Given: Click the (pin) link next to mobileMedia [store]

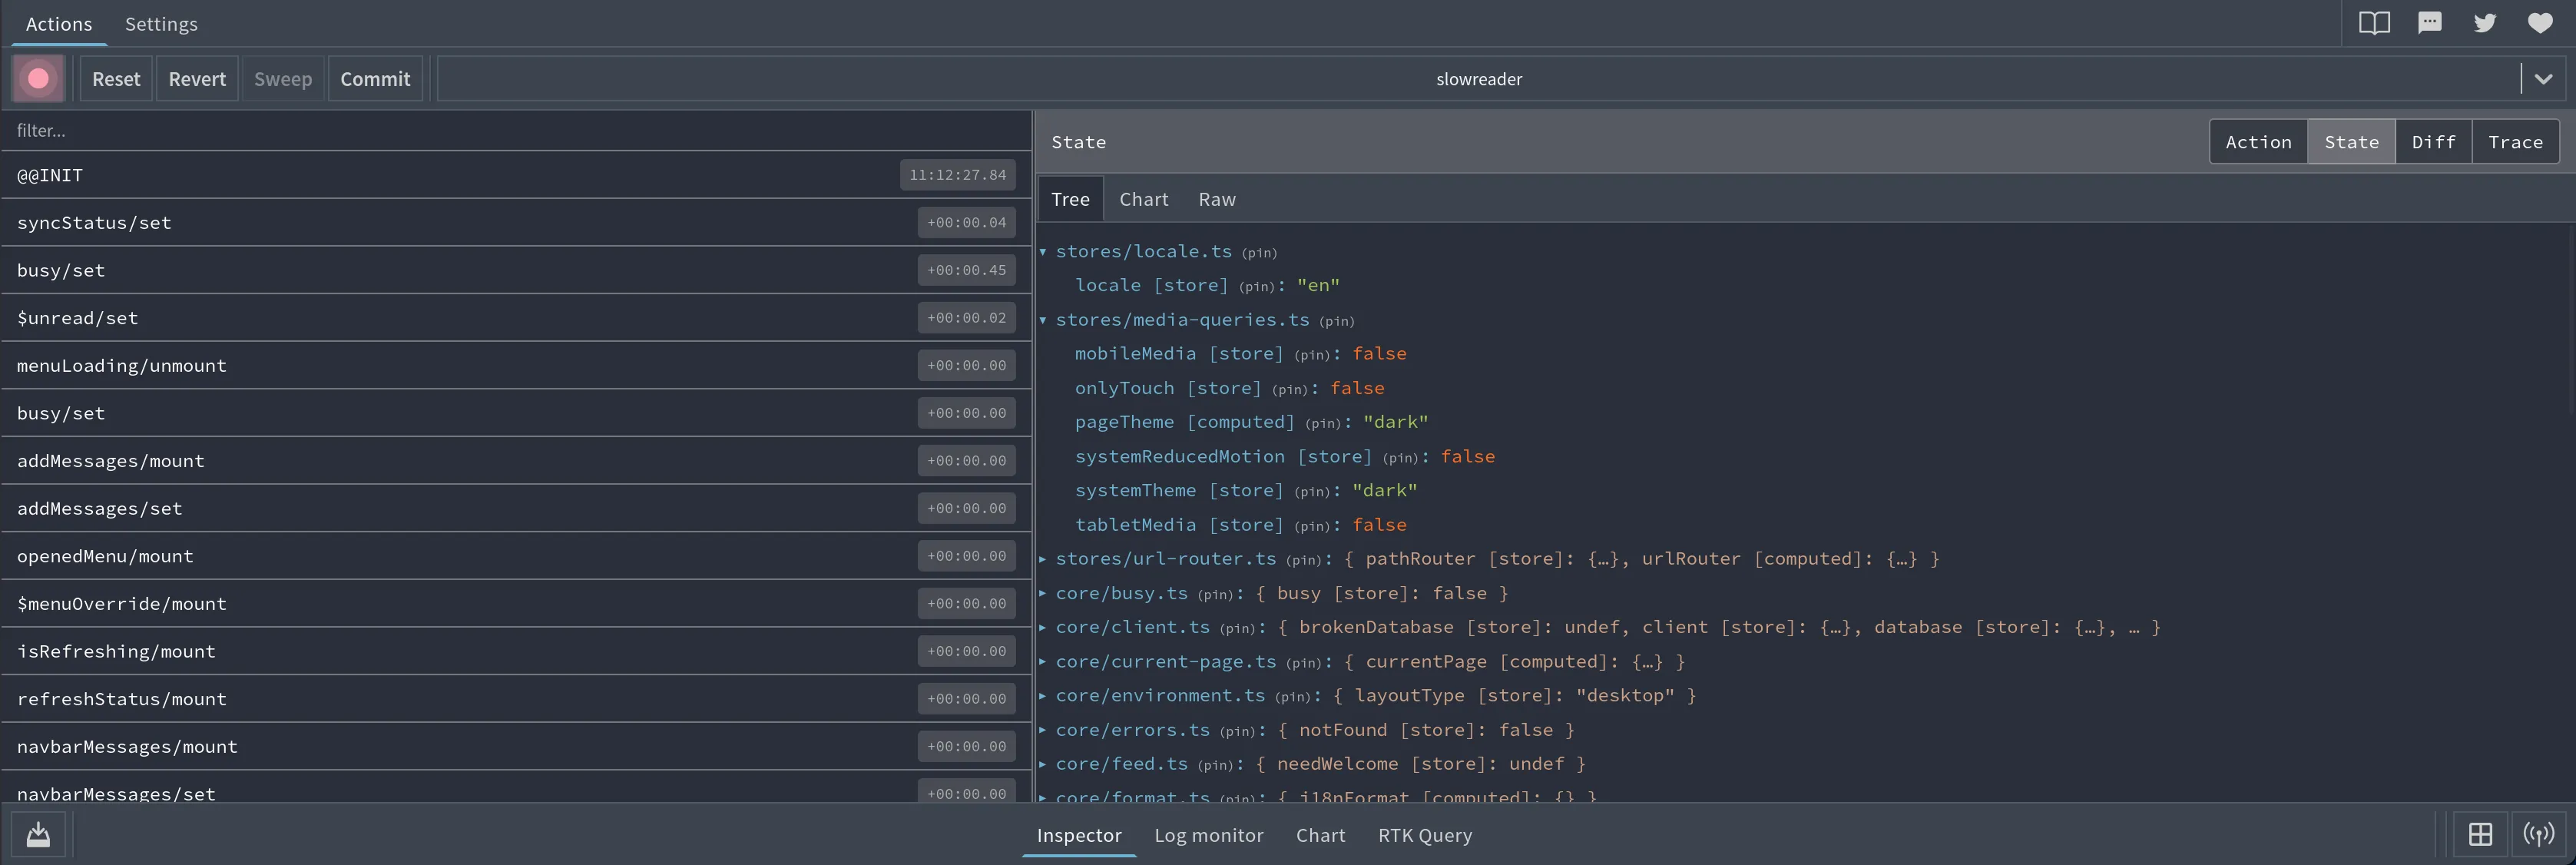Looking at the screenshot, I should point(1312,355).
